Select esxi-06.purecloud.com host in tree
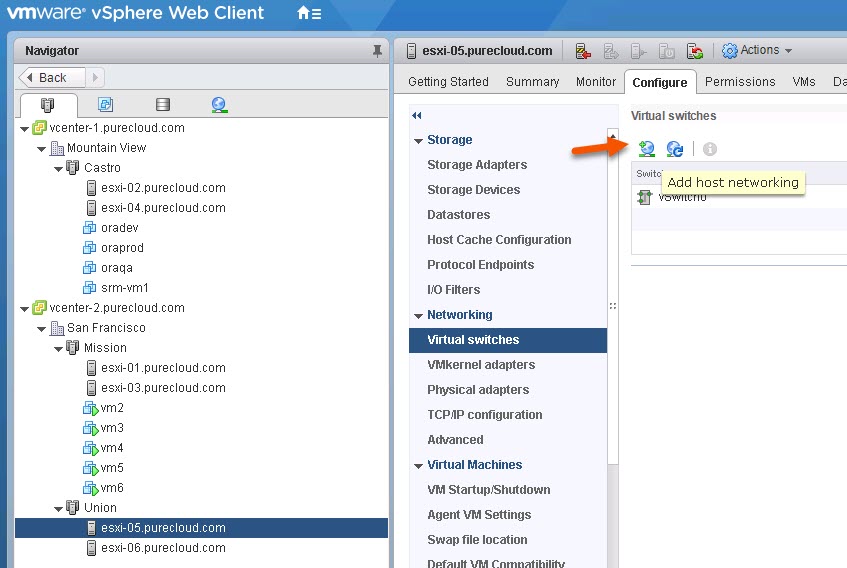This screenshot has width=847, height=568. click(163, 547)
